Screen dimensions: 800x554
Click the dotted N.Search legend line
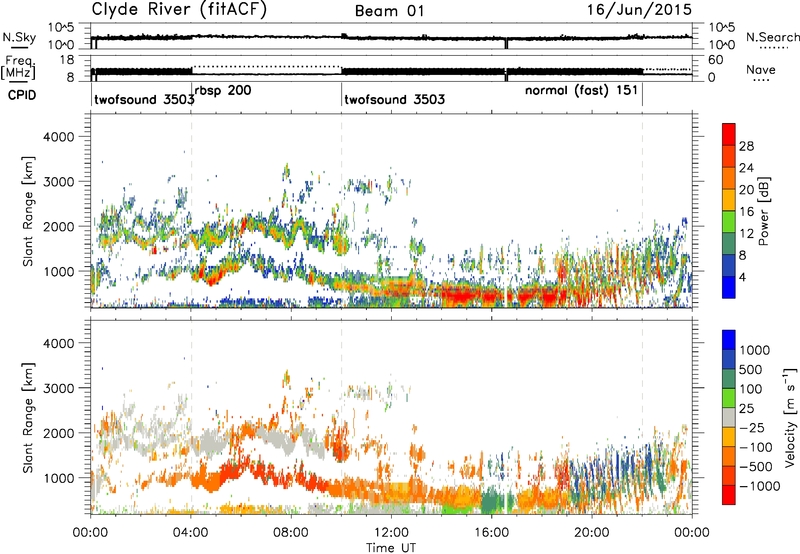[773, 48]
